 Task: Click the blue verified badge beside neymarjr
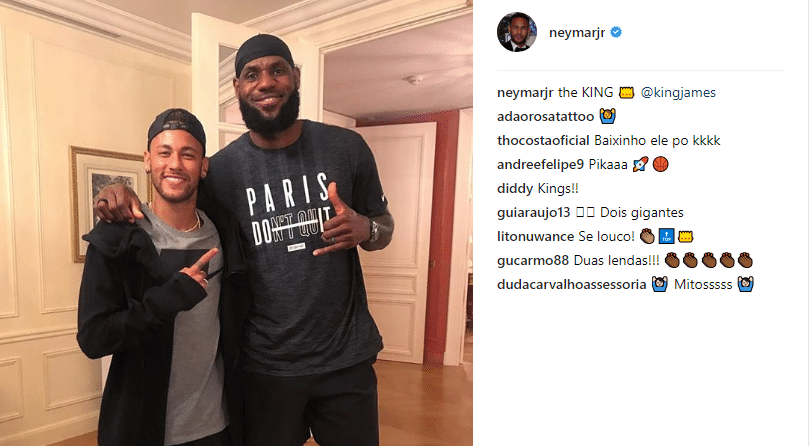pos(616,33)
